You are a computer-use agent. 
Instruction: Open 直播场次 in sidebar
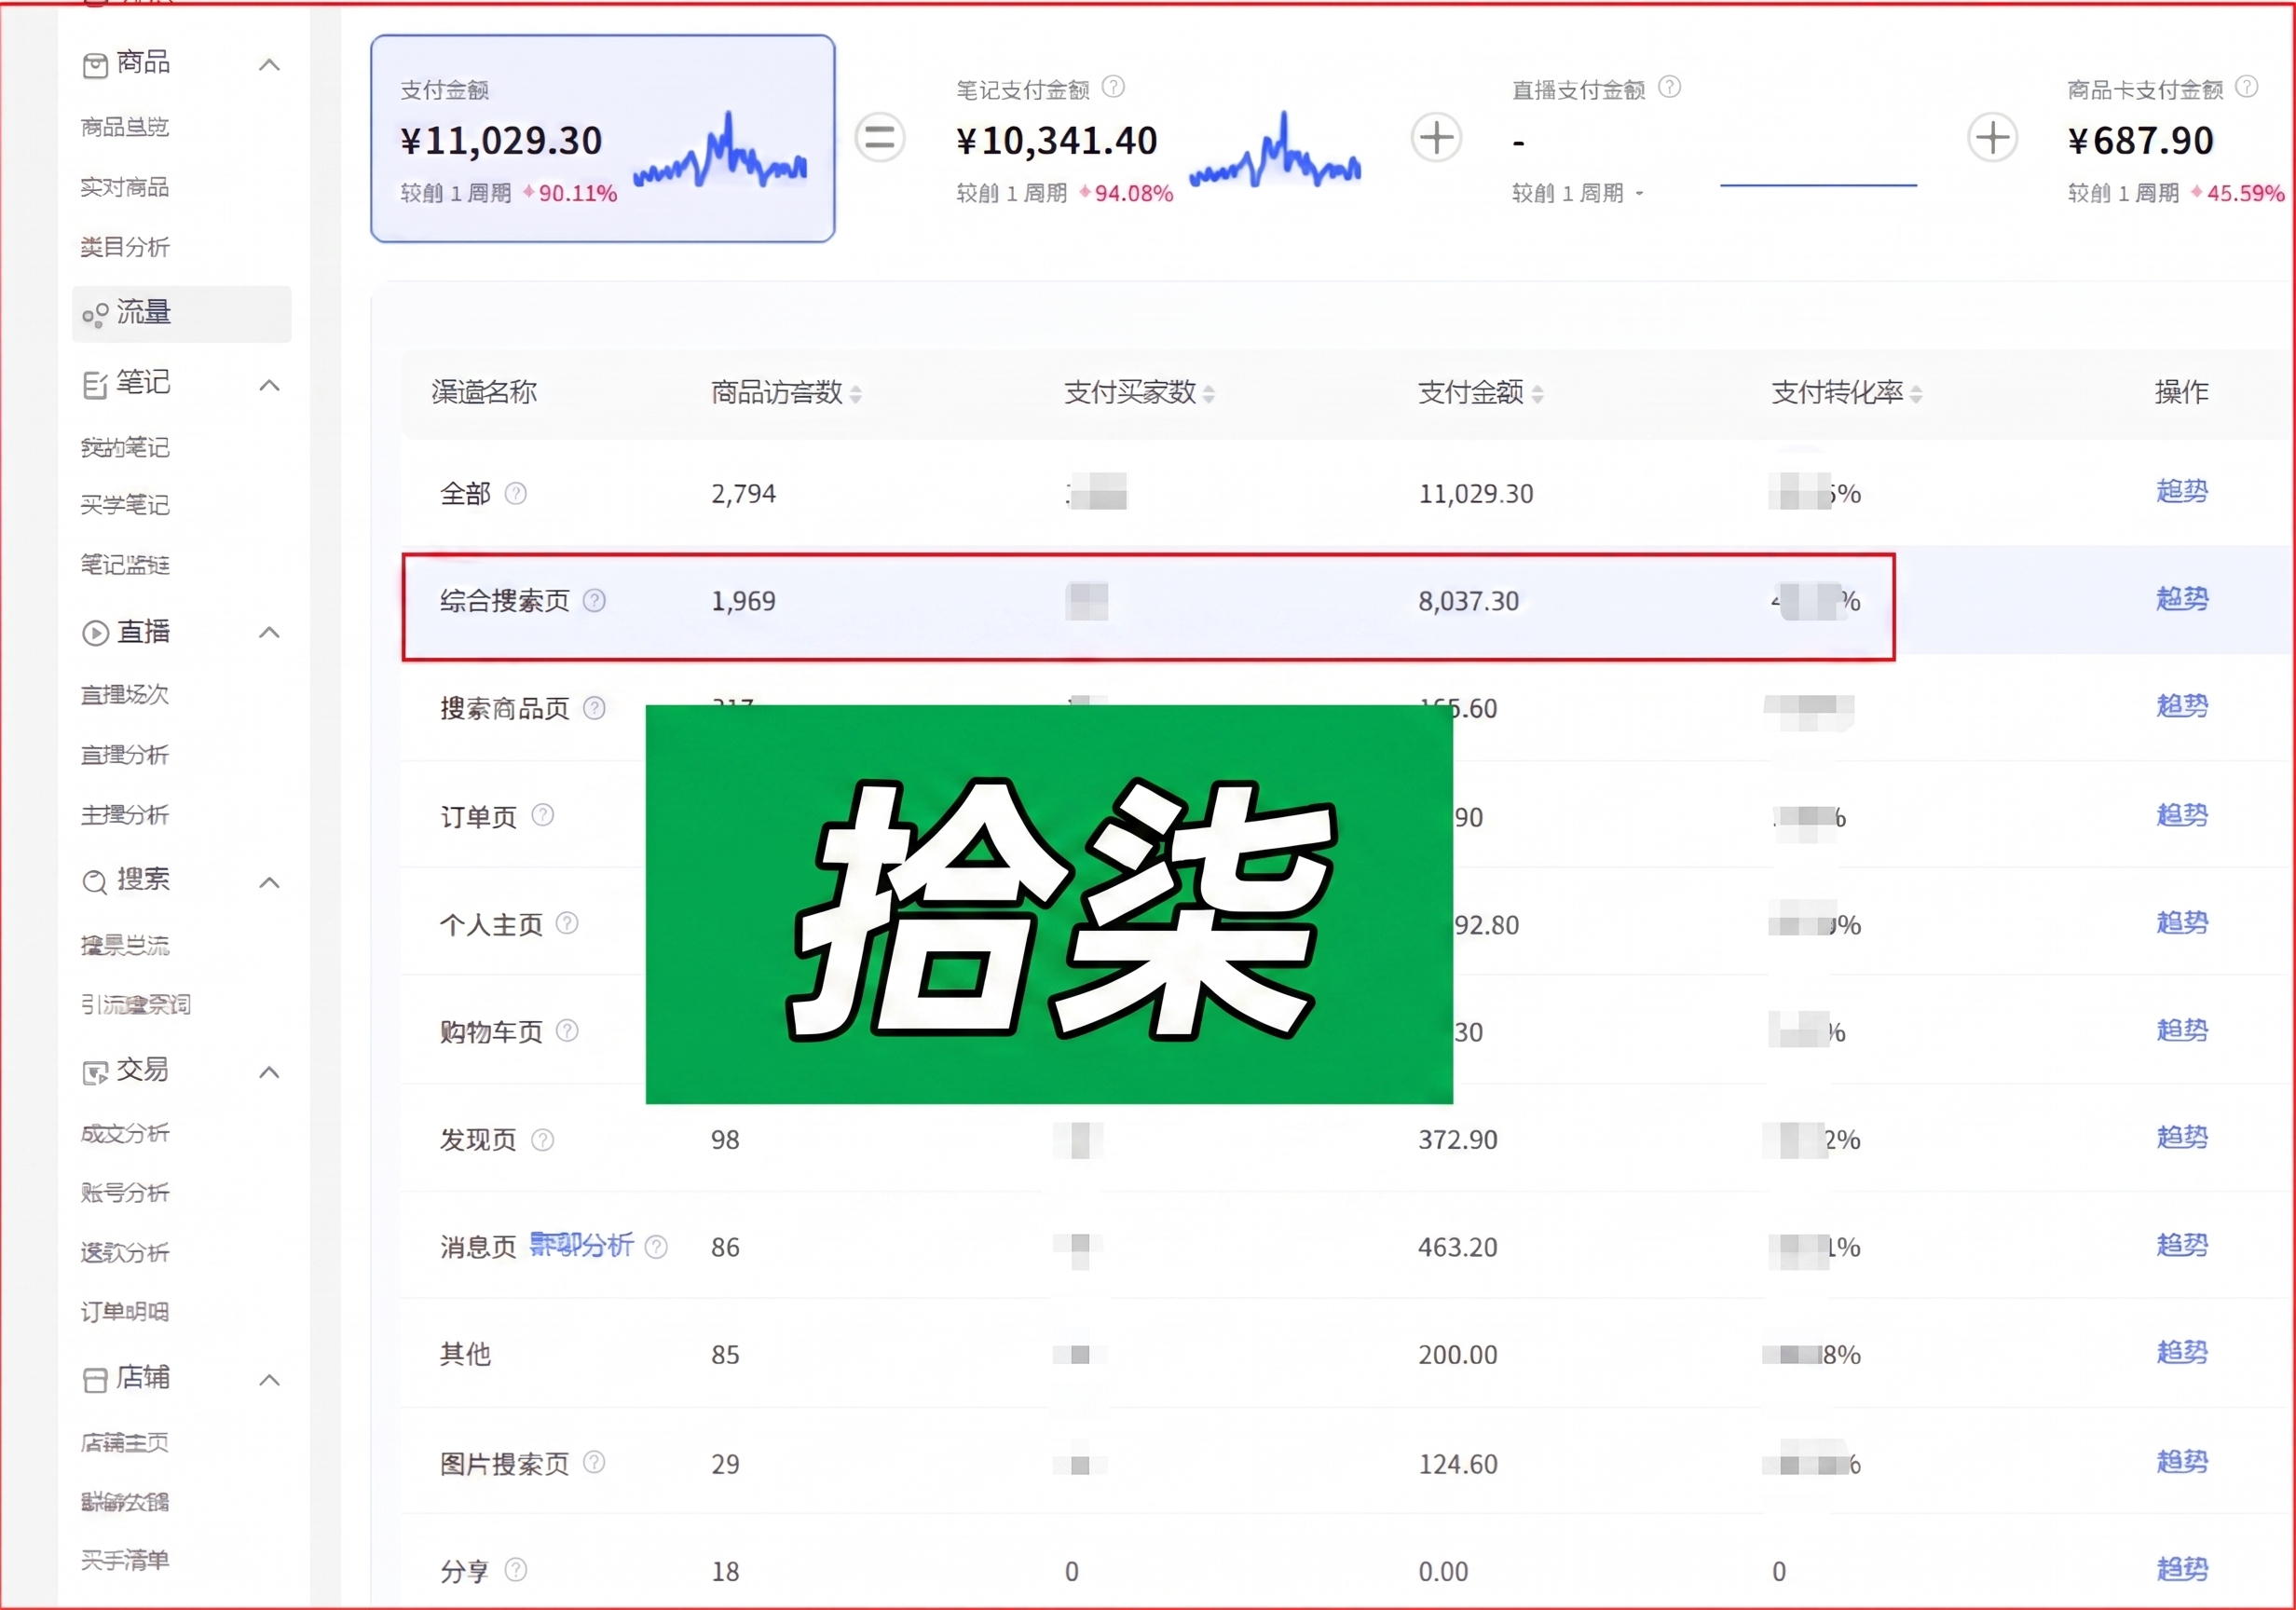point(125,695)
